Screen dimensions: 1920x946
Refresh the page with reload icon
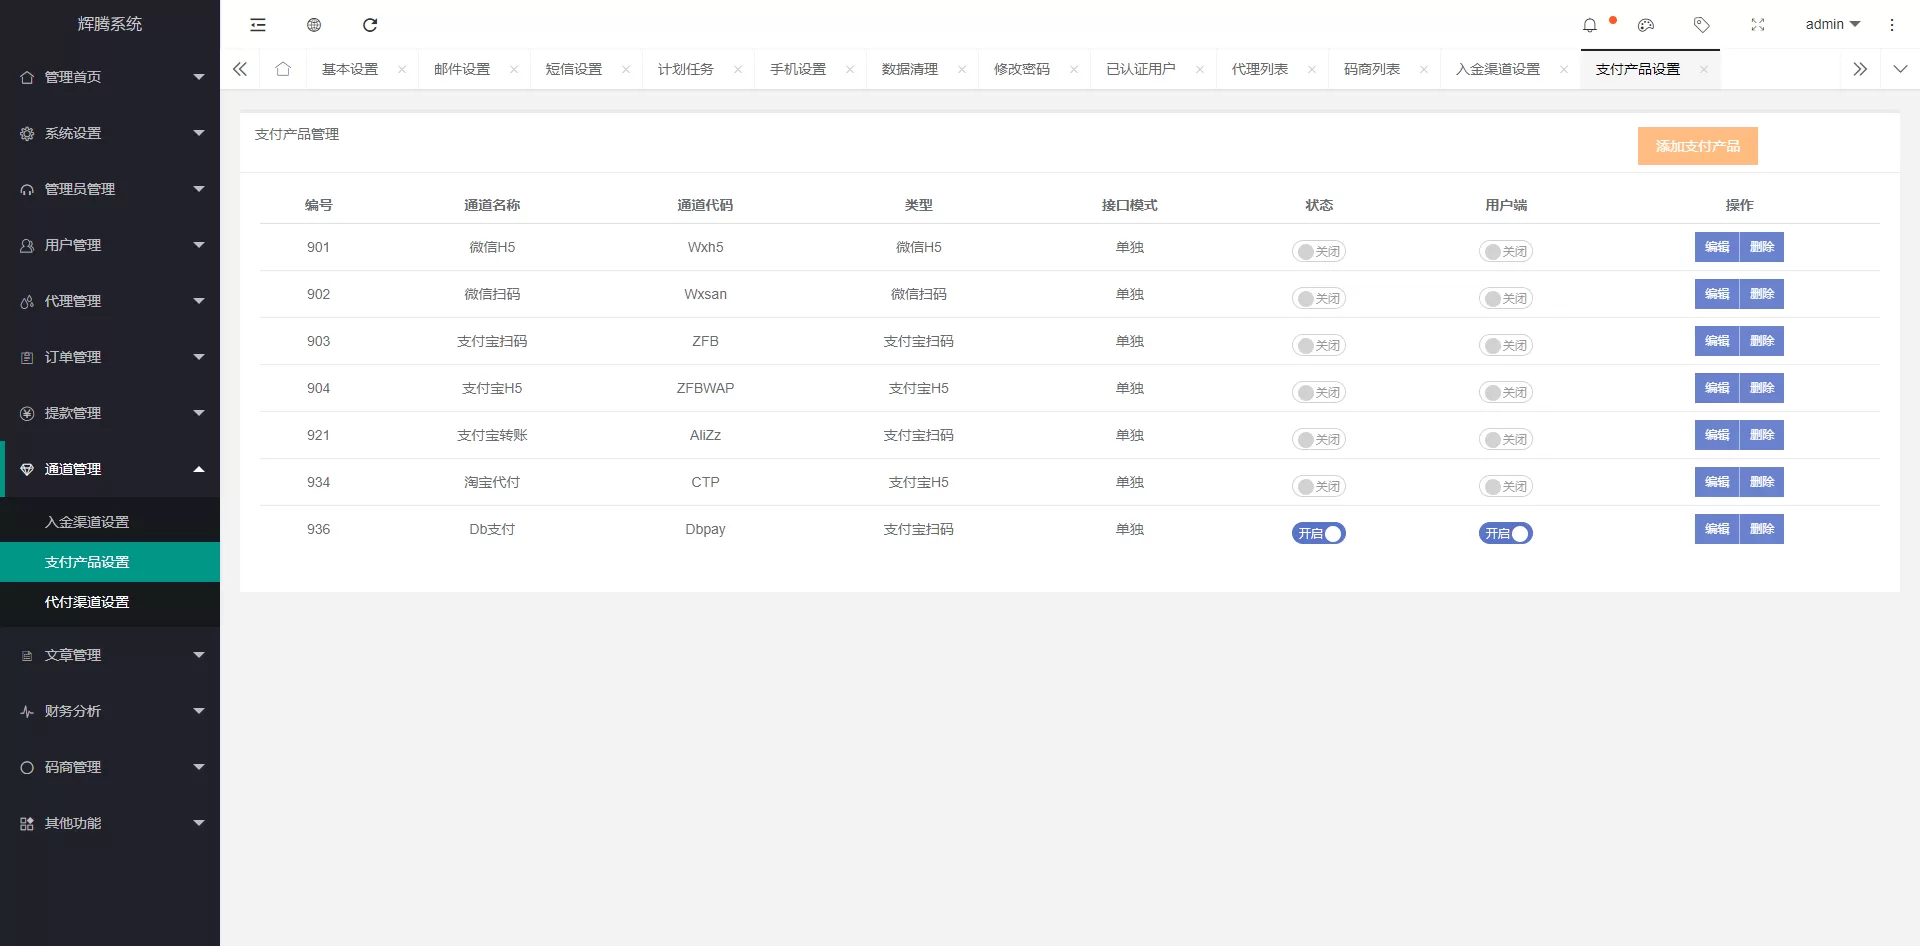pyautogui.click(x=370, y=25)
